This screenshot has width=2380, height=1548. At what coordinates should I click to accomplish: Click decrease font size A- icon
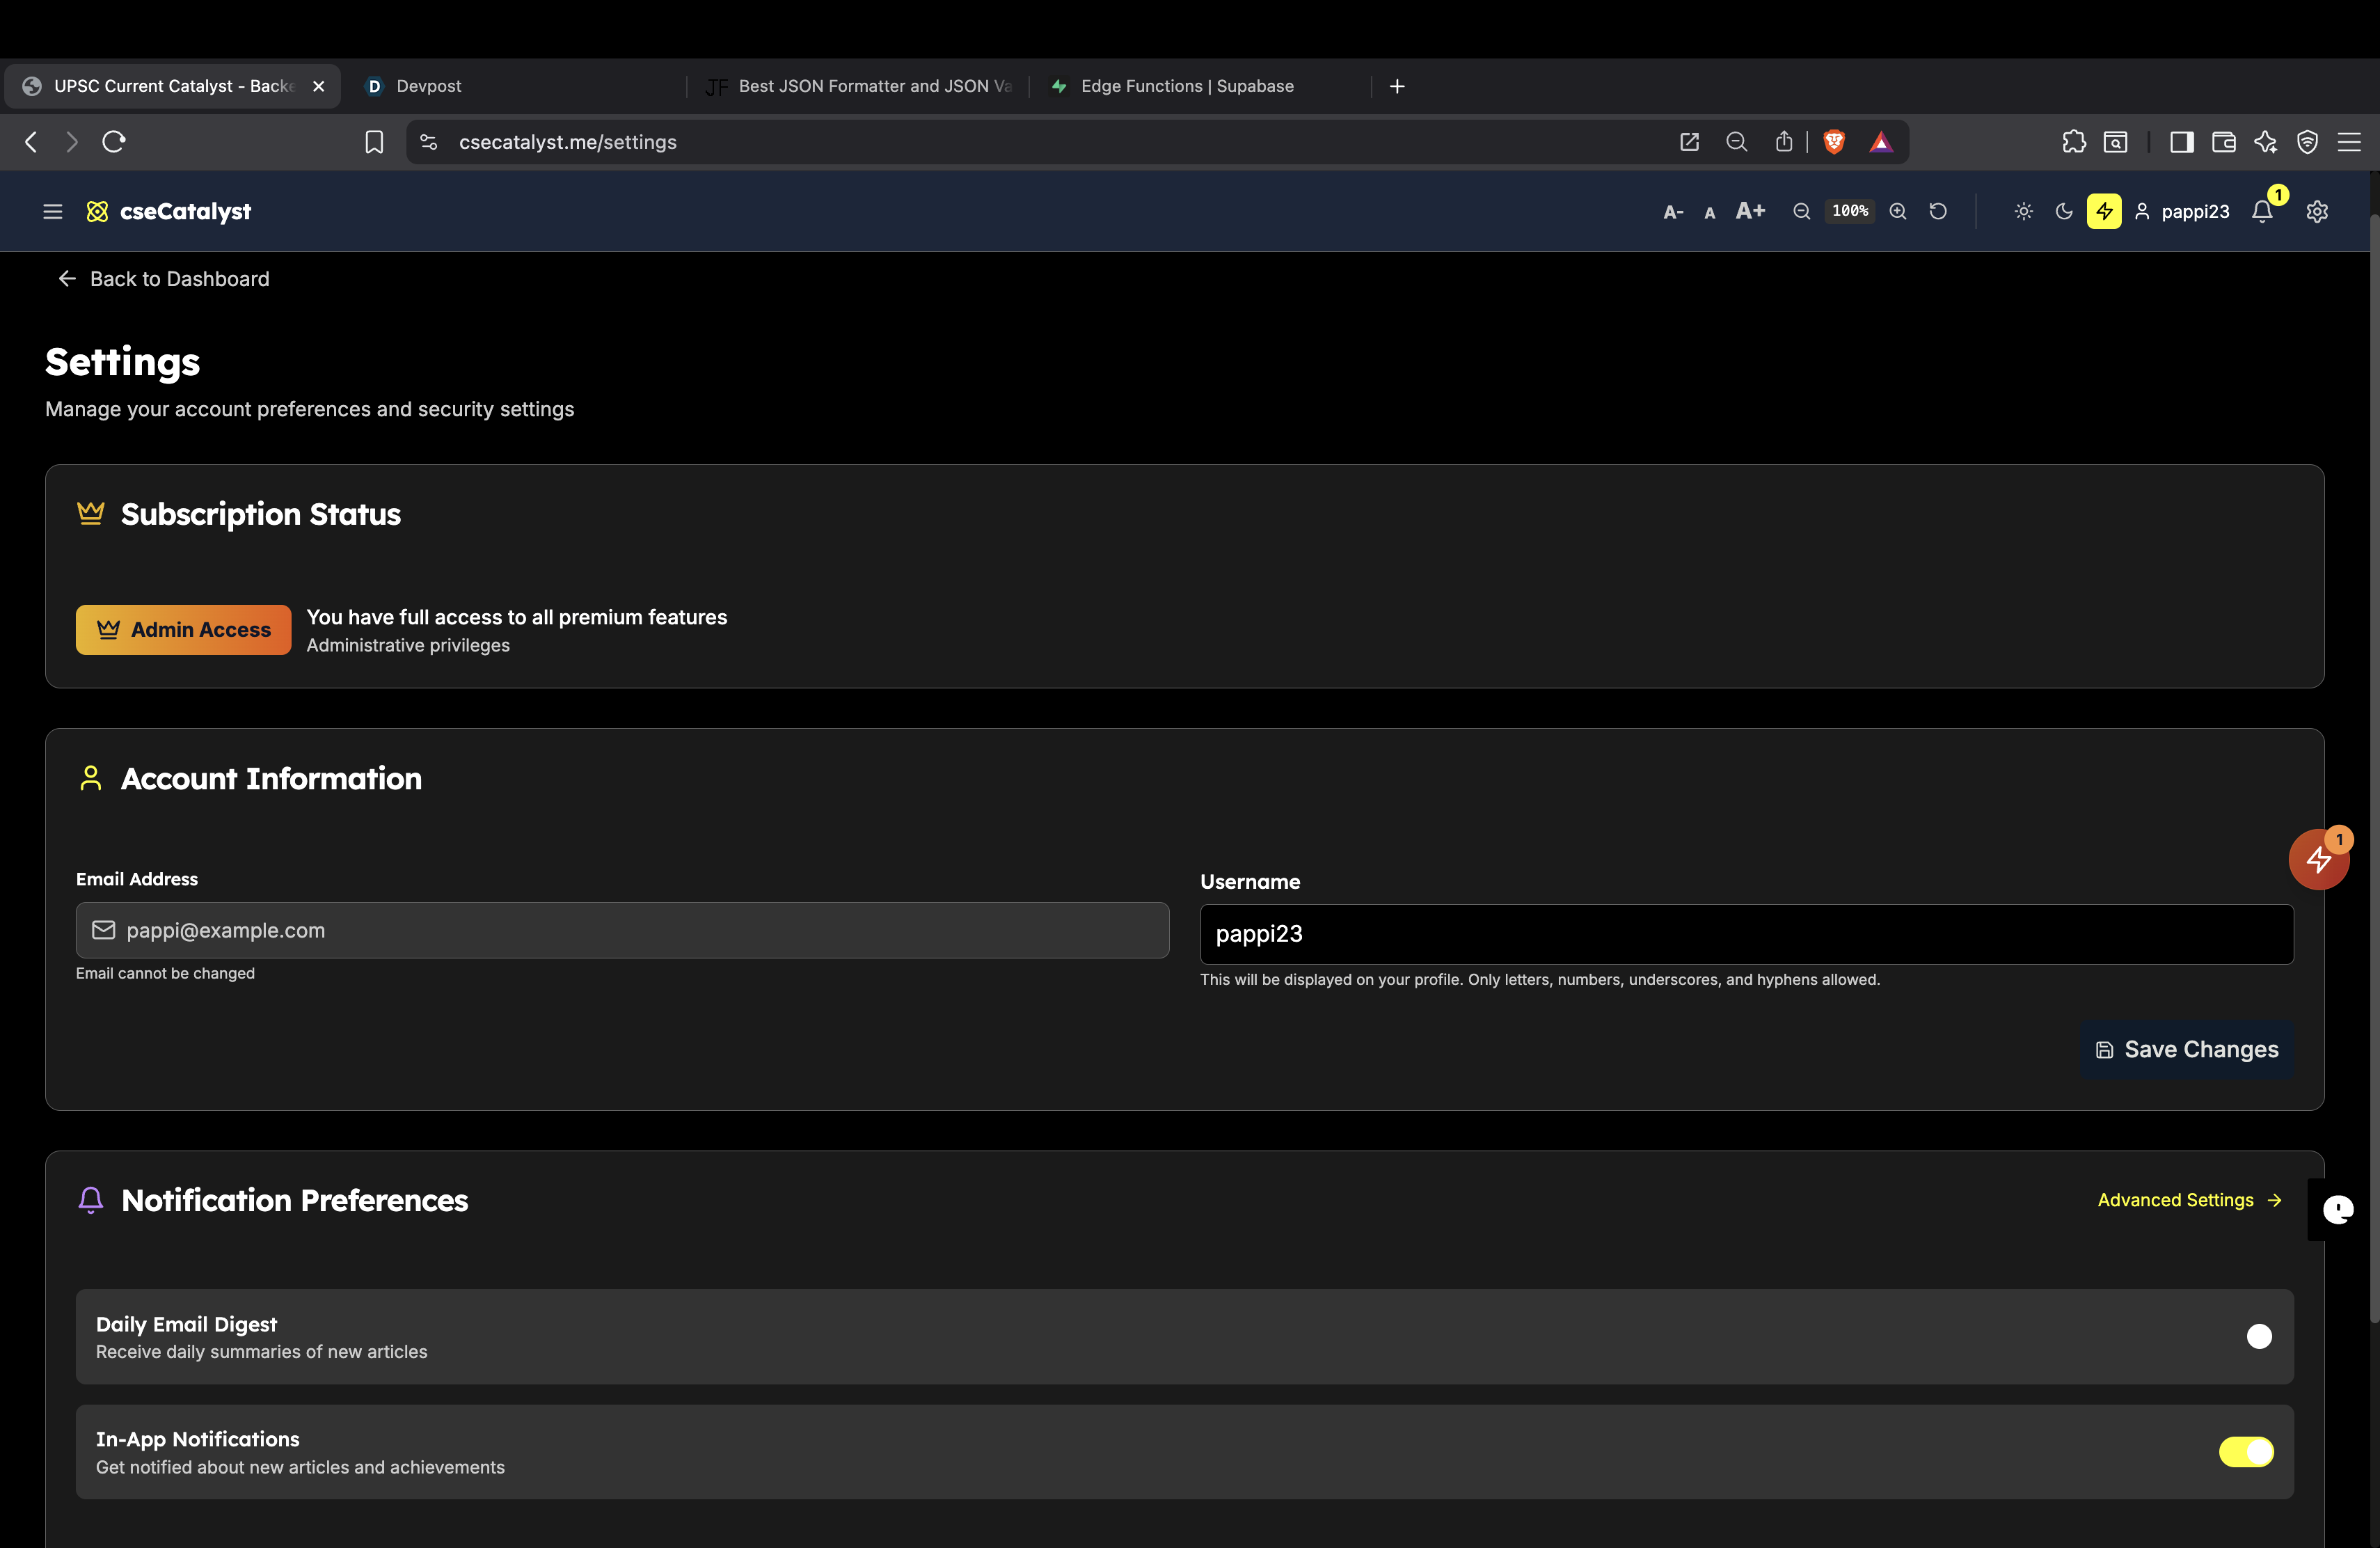pyautogui.click(x=1673, y=212)
